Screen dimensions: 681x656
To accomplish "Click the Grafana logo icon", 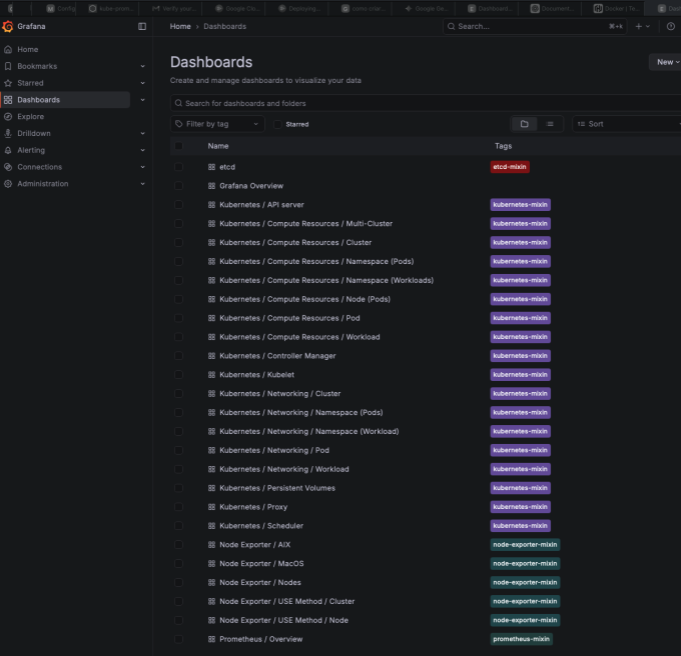I will 8,26.
